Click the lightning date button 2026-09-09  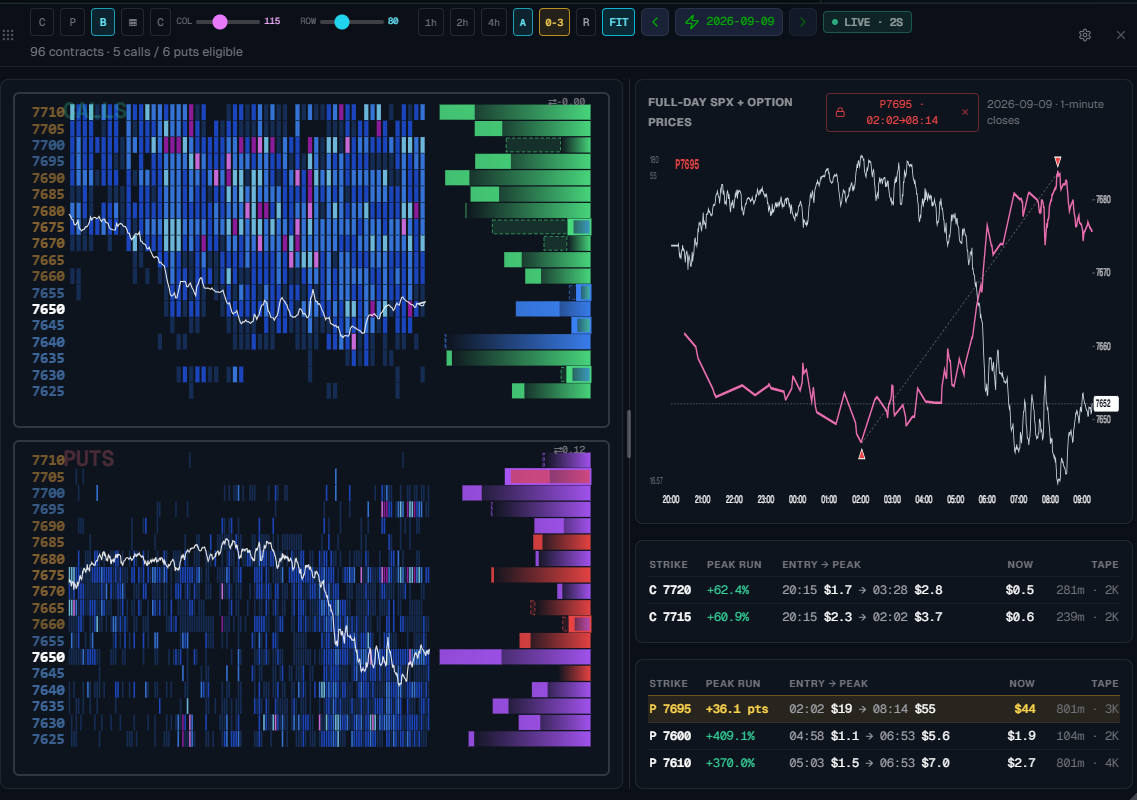(x=729, y=22)
